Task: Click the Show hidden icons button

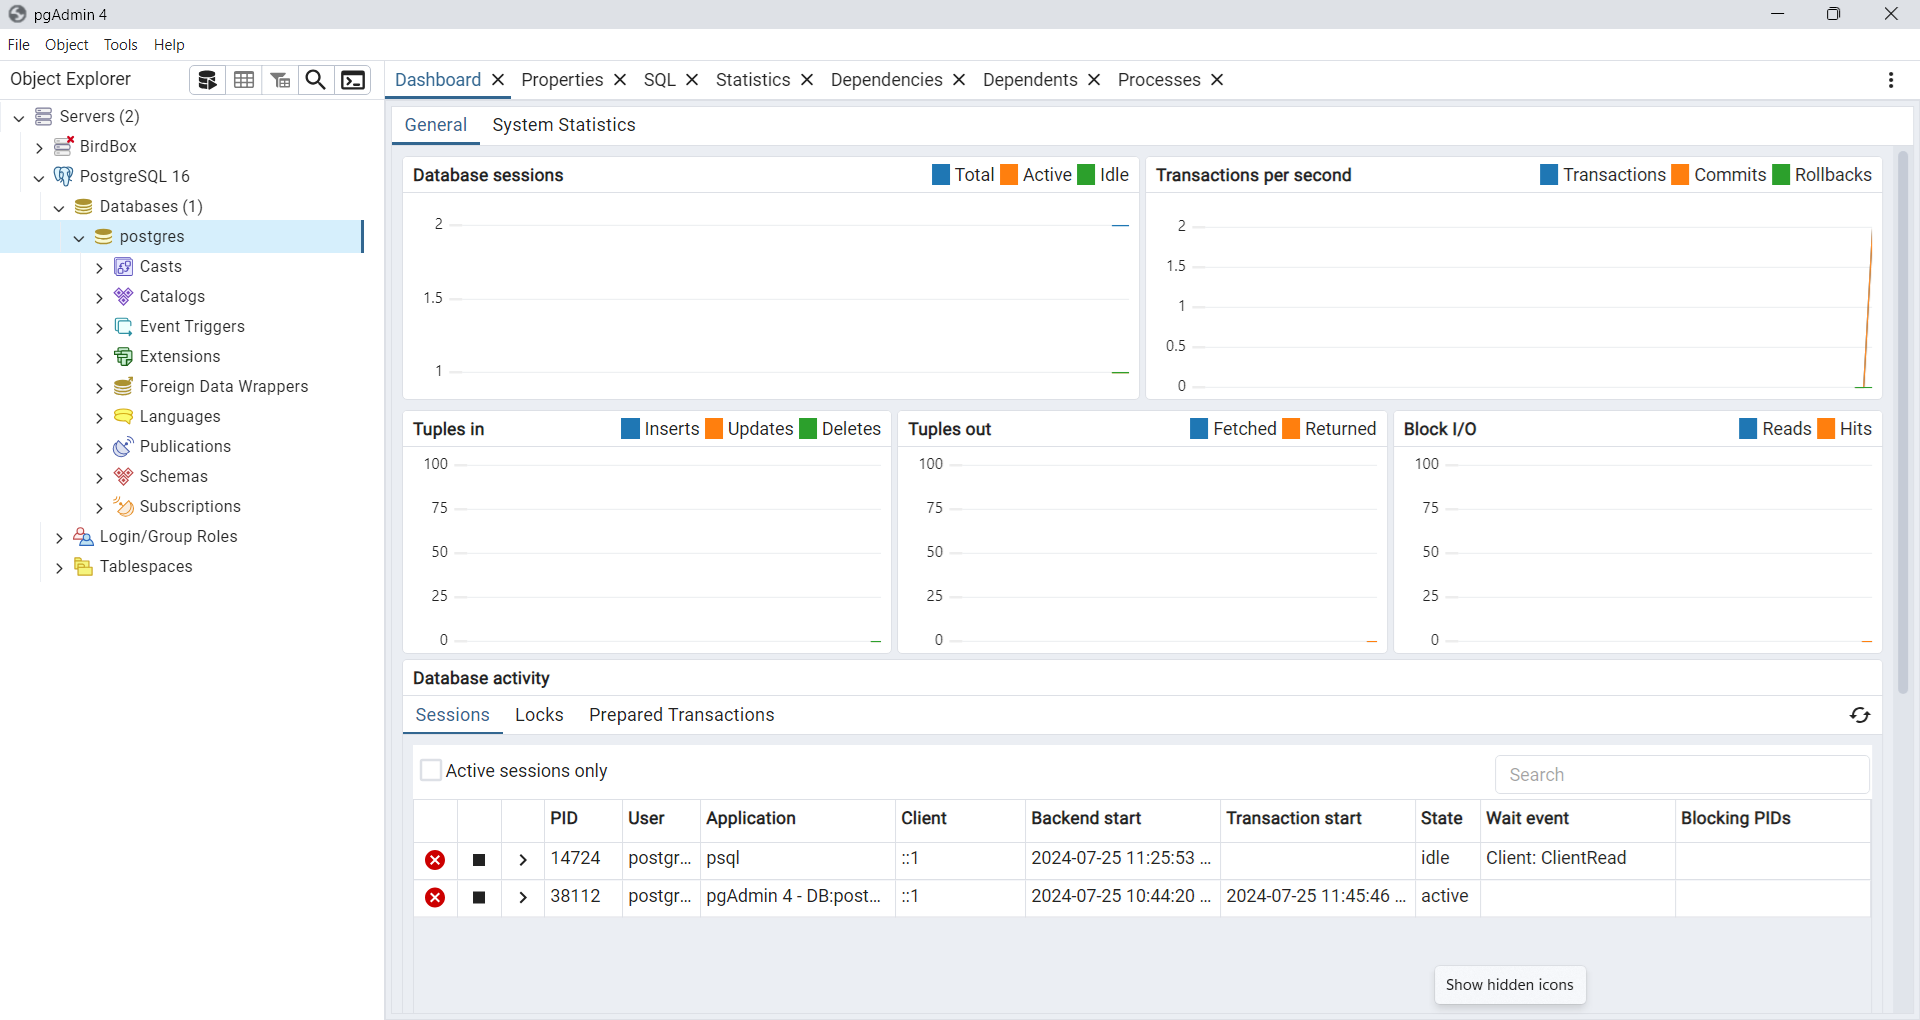Action: click(1509, 985)
